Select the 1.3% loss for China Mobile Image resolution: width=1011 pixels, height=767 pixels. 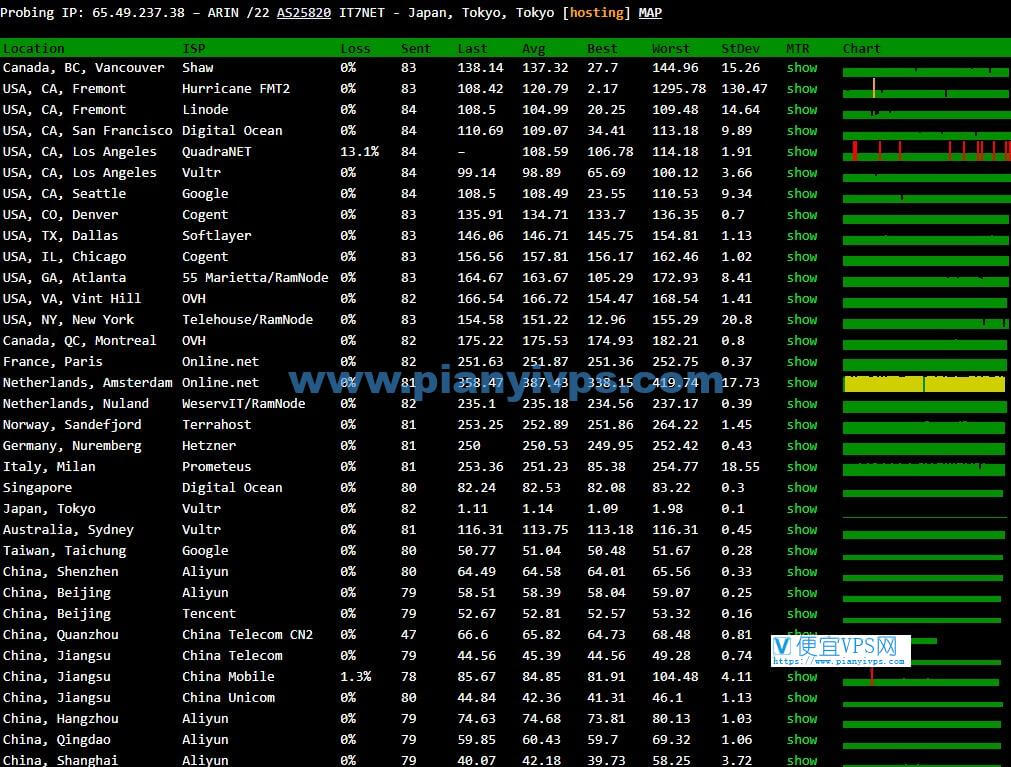coord(355,677)
